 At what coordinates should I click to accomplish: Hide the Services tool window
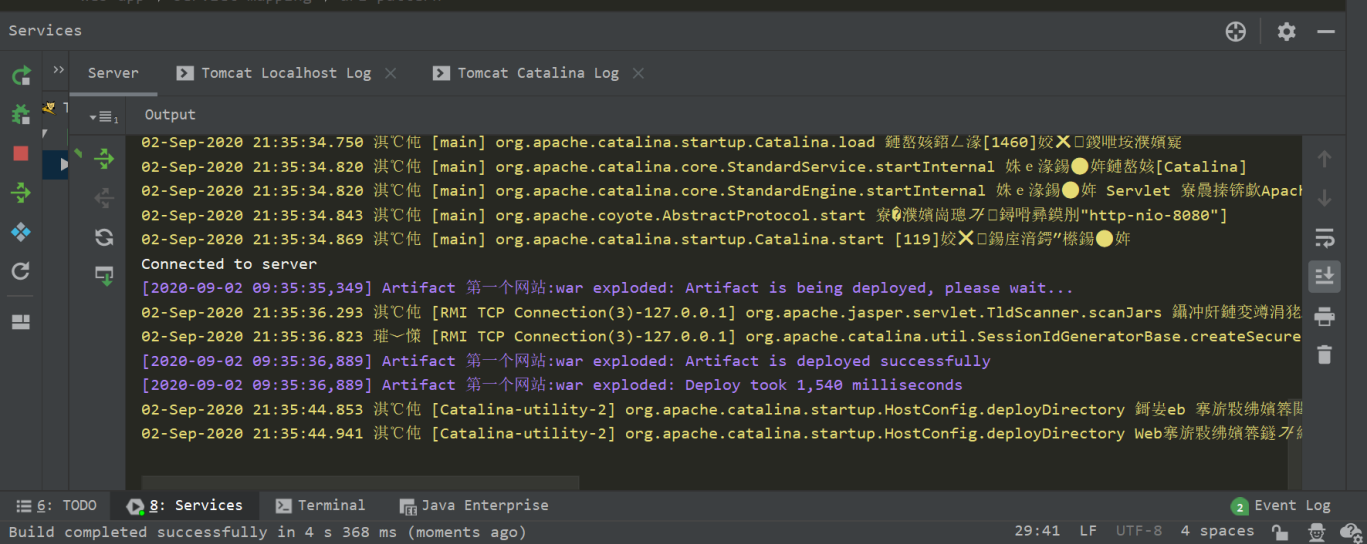click(x=1326, y=32)
